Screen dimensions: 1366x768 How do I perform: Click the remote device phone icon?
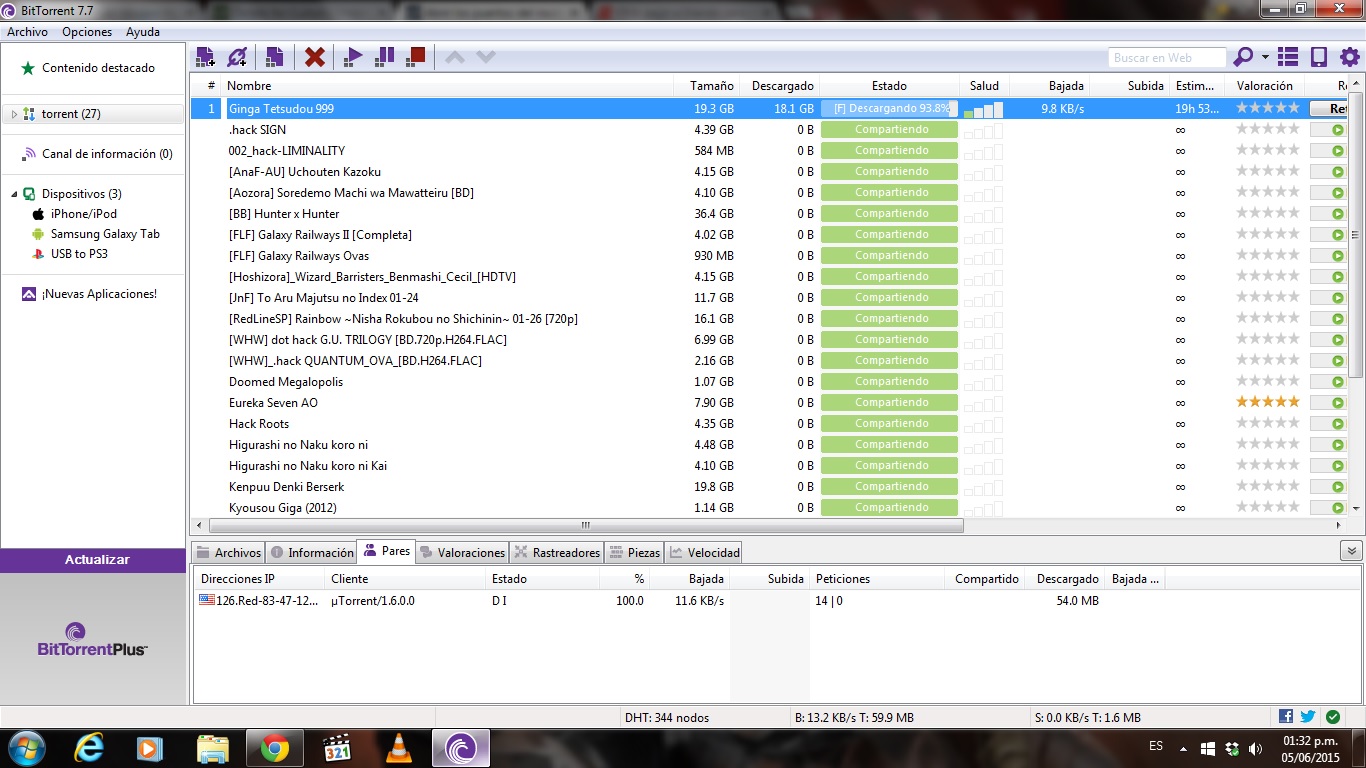tap(1319, 57)
